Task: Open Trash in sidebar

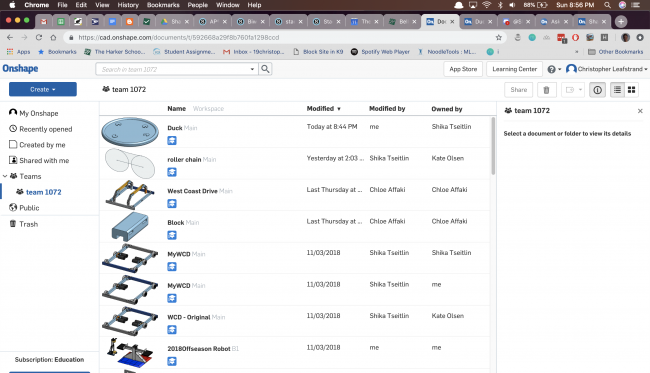Action: [x=24, y=224]
